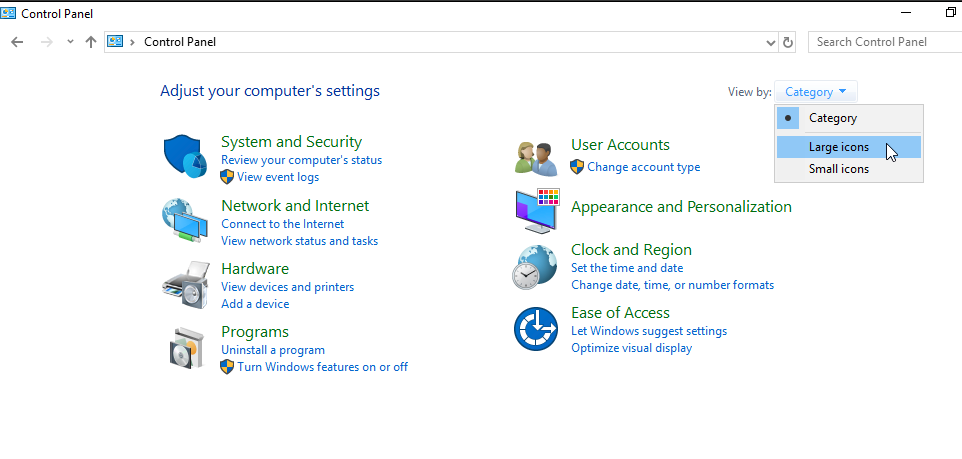Open the Ease of Access icon
This screenshot has height=459, width=962.
pos(536,330)
